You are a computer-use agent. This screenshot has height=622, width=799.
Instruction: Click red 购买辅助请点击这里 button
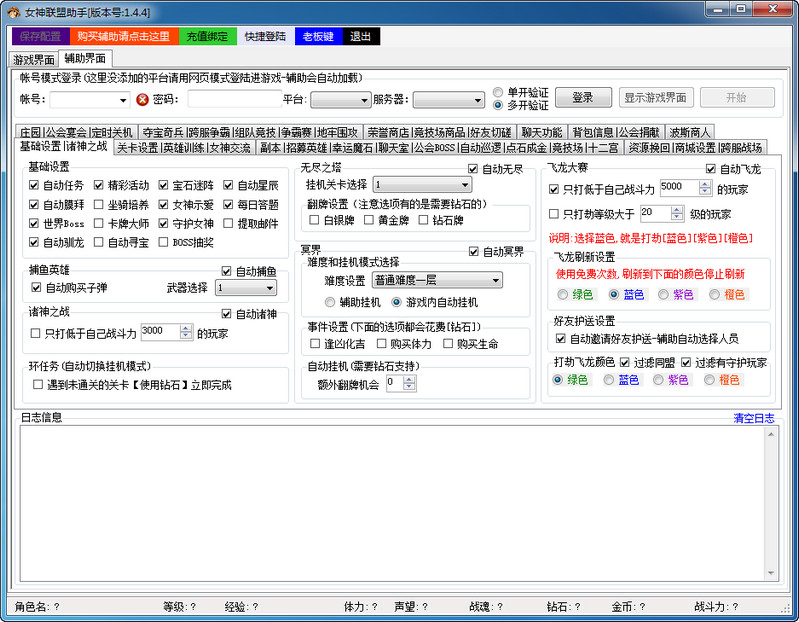point(122,36)
